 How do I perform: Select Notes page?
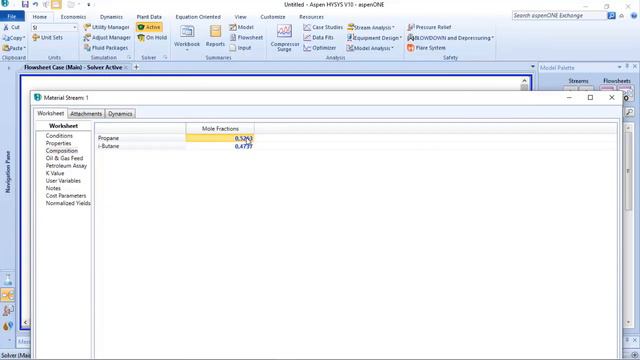point(53,188)
